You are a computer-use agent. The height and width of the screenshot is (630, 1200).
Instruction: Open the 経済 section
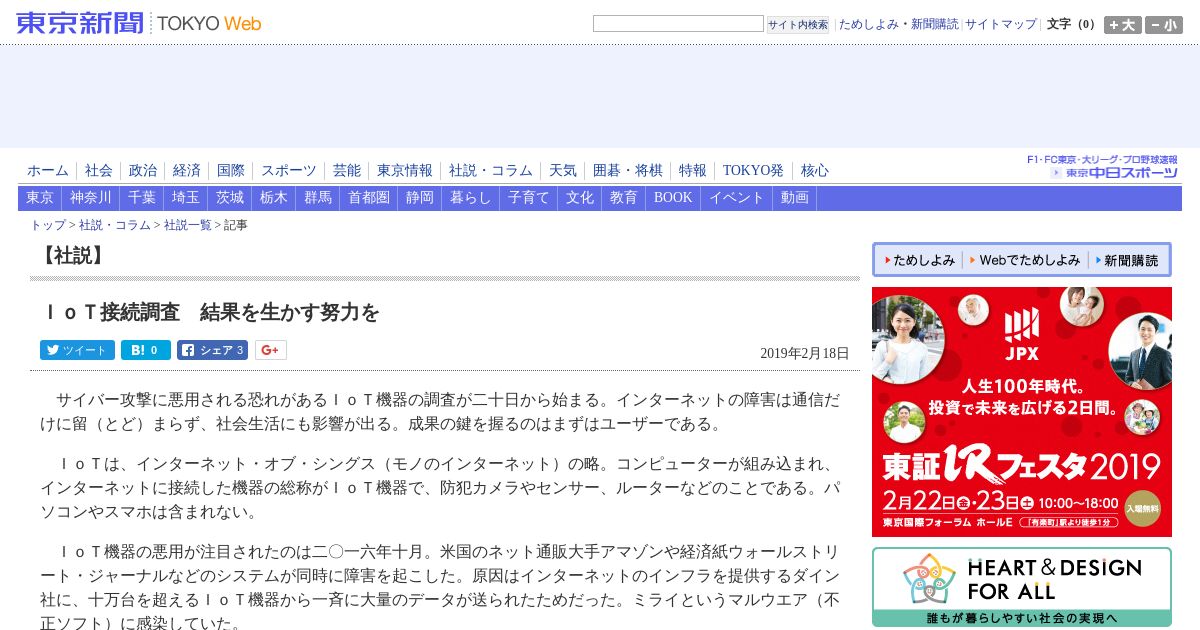[187, 171]
